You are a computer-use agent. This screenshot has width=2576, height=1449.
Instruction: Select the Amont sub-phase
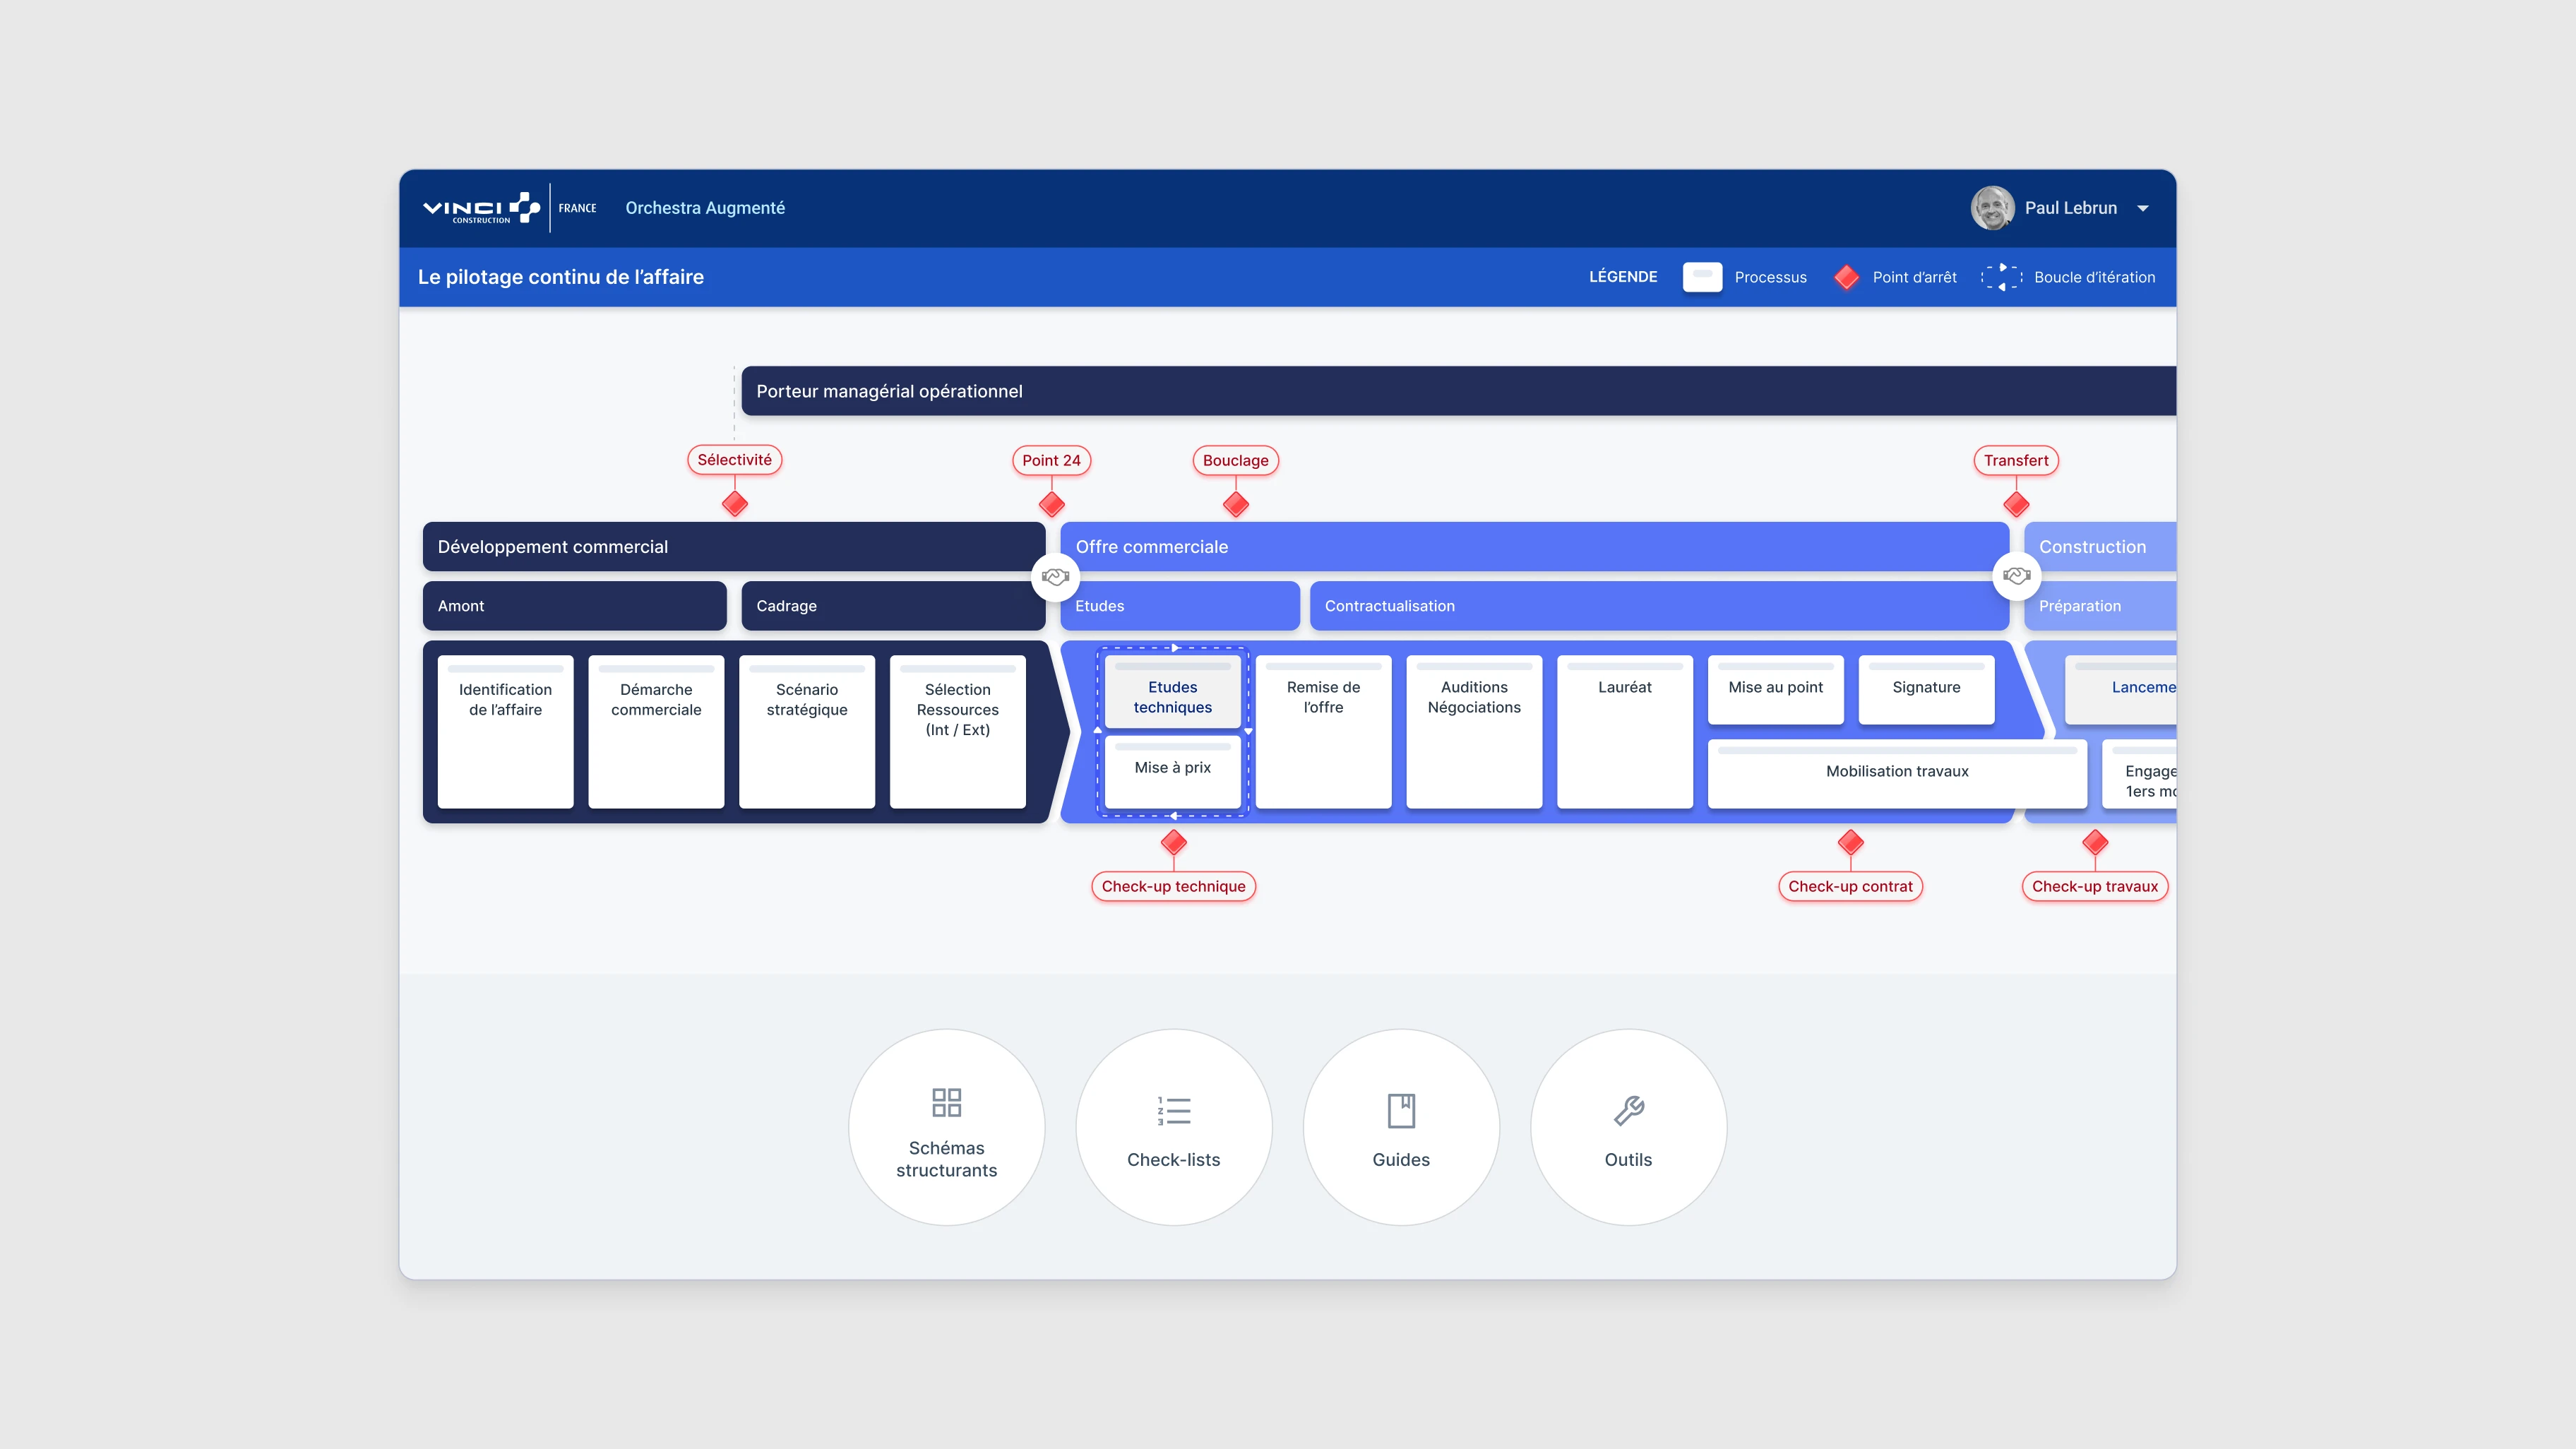[574, 605]
